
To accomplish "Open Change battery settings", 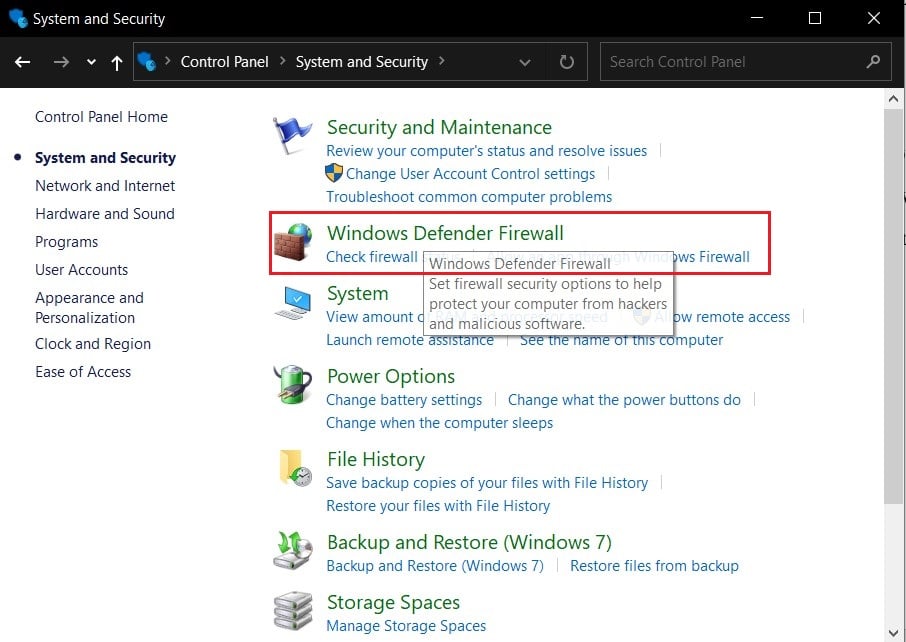I will pyautogui.click(x=404, y=399).
